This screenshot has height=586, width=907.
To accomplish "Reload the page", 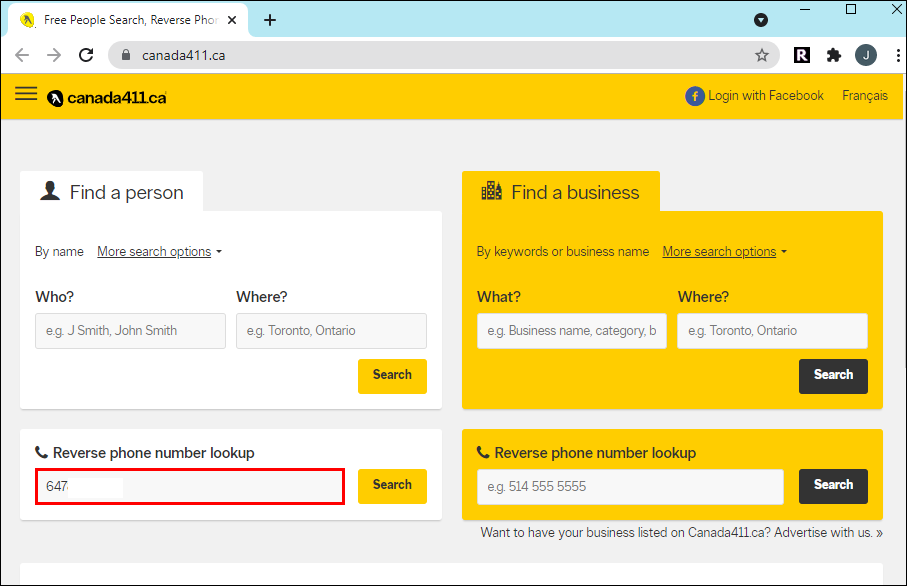I will (86, 55).
